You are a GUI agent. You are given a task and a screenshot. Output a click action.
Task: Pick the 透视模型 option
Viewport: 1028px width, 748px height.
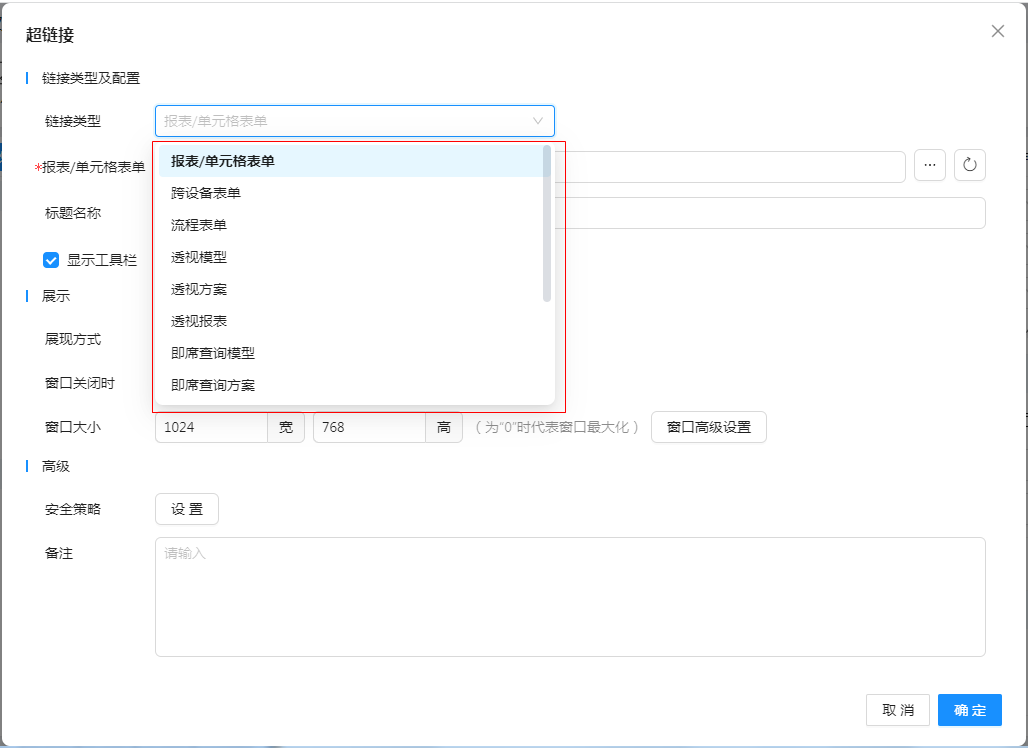(199, 257)
